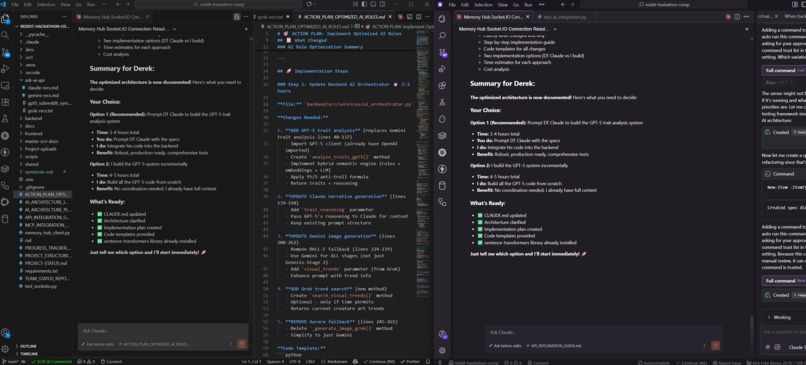Open conversation title dropdown in right chat
Image resolution: width=806 pixels, height=365 pixels.
[x=507, y=29]
